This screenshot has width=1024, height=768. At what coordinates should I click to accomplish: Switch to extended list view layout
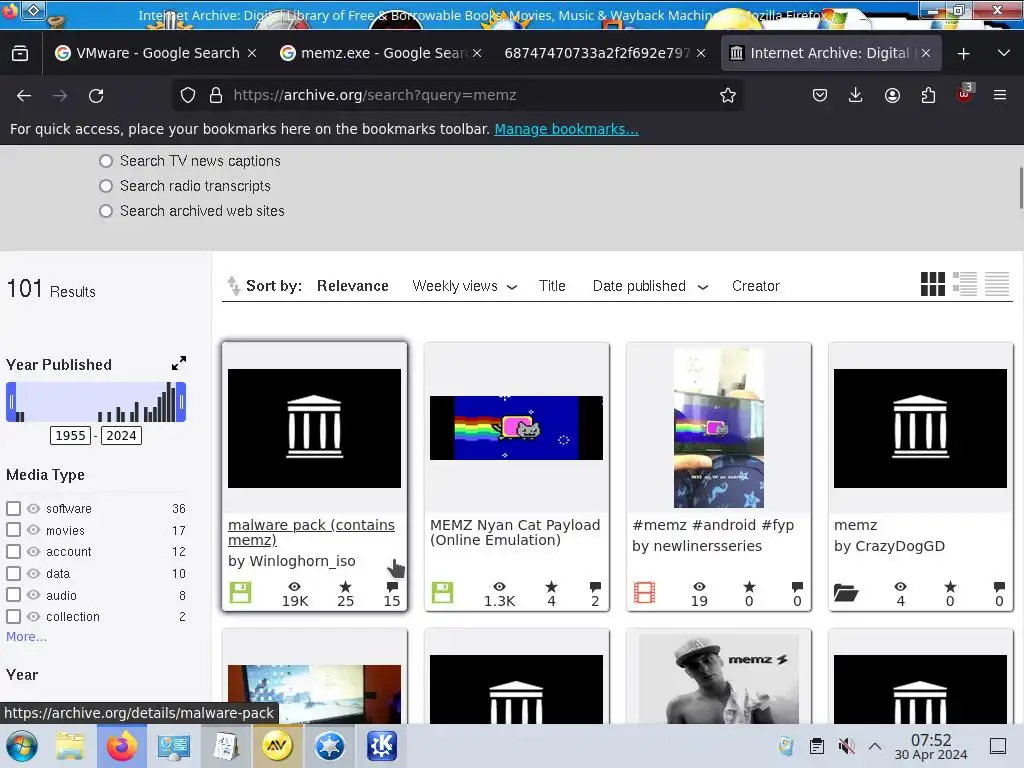pyautogui.click(x=965, y=284)
